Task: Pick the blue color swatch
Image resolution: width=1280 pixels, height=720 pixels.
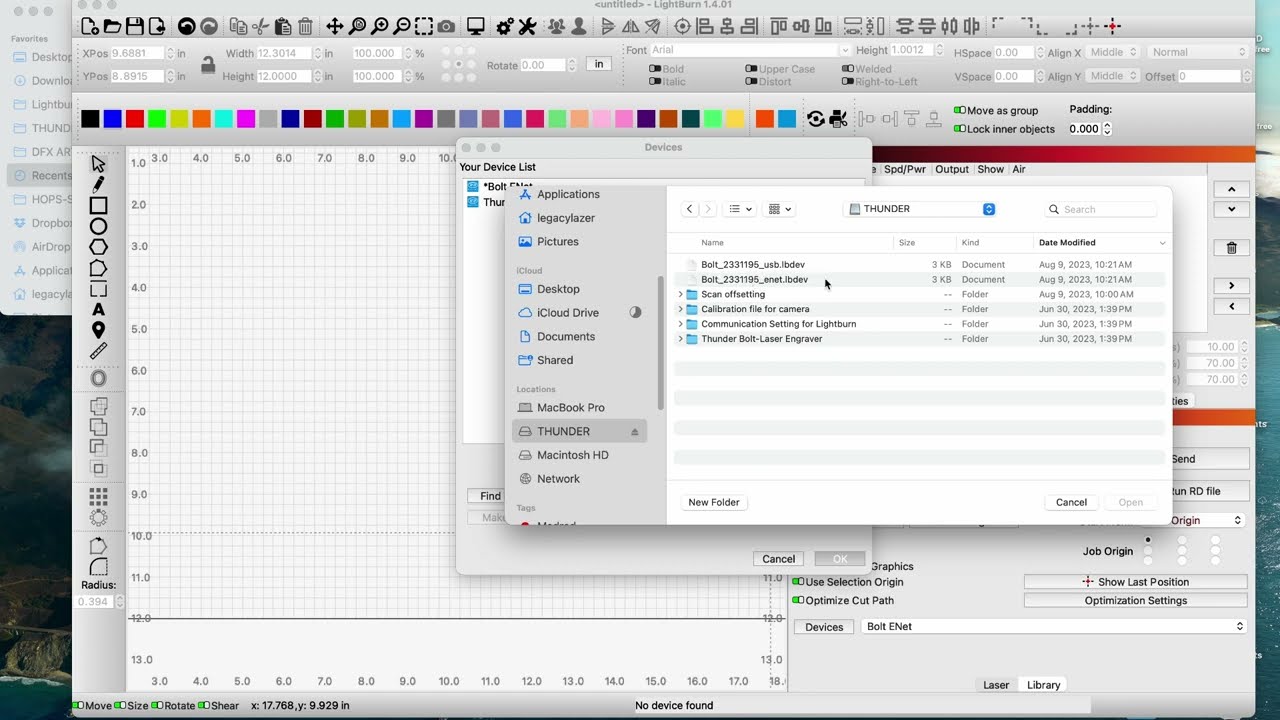Action: pos(113,119)
